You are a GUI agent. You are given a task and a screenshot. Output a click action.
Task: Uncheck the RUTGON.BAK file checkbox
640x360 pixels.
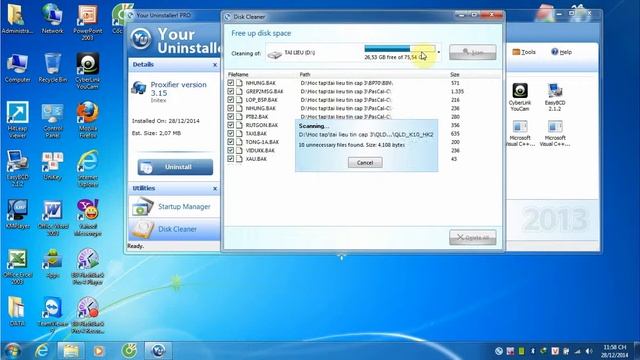(231, 125)
